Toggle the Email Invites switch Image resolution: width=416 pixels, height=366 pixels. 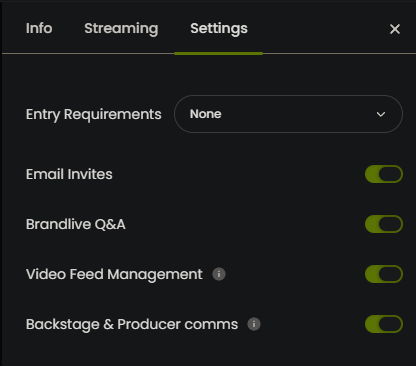pyautogui.click(x=384, y=174)
